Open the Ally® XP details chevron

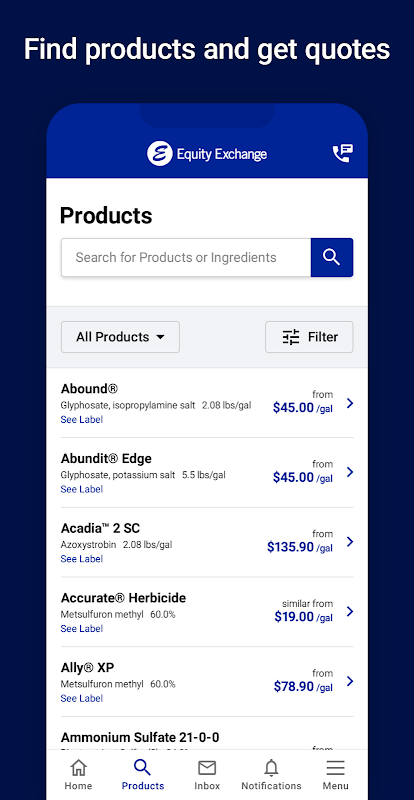tap(350, 681)
